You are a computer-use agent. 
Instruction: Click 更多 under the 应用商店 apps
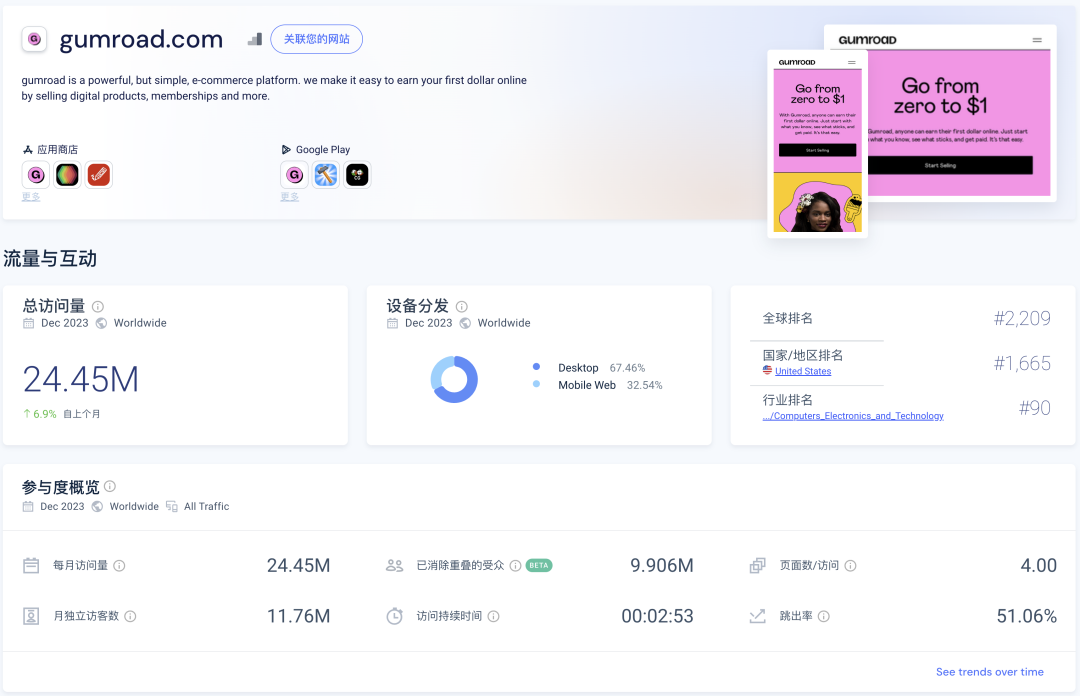click(31, 197)
